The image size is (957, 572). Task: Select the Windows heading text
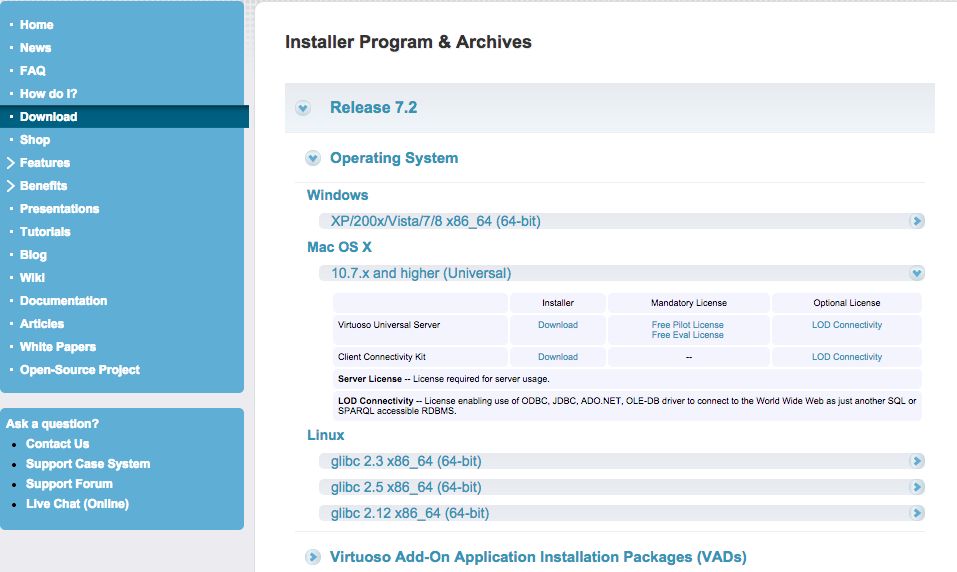click(x=338, y=195)
